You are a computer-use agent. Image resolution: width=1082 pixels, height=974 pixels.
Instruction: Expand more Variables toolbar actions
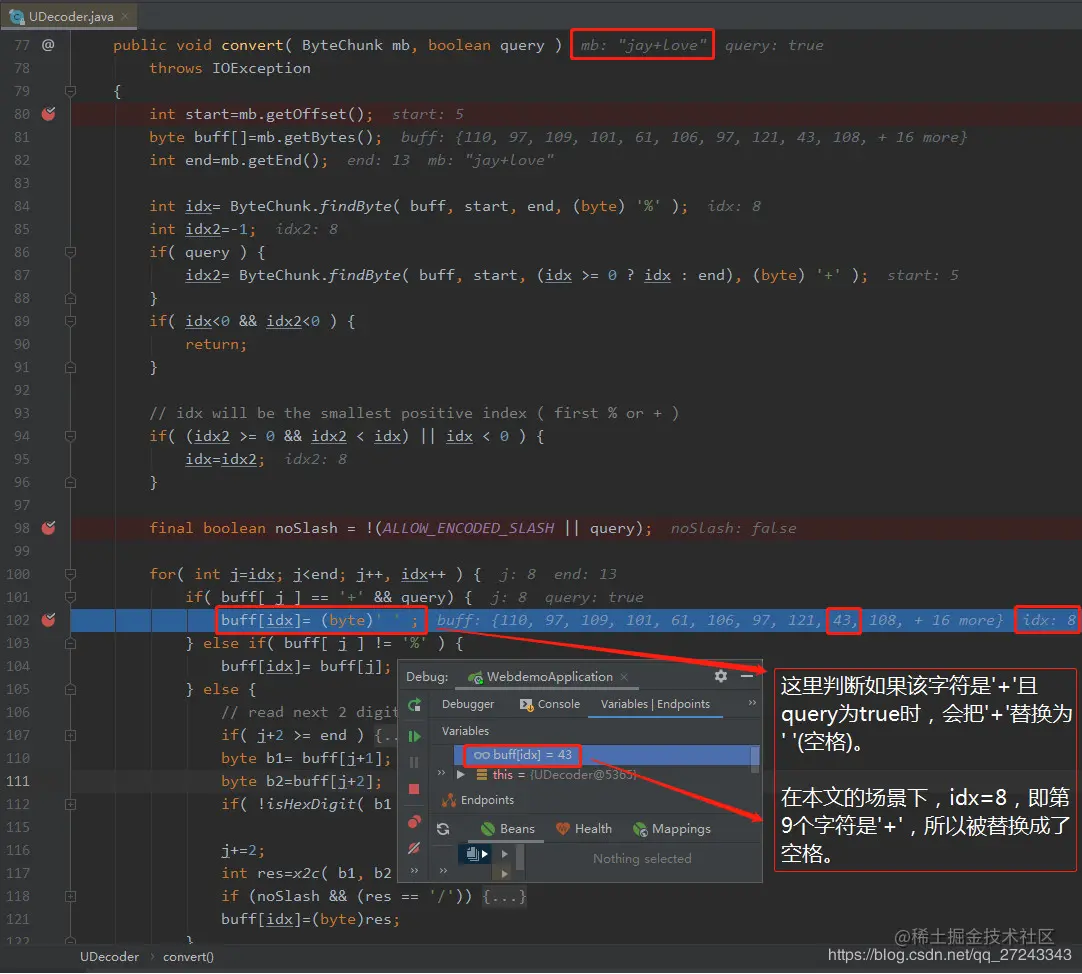[442, 772]
